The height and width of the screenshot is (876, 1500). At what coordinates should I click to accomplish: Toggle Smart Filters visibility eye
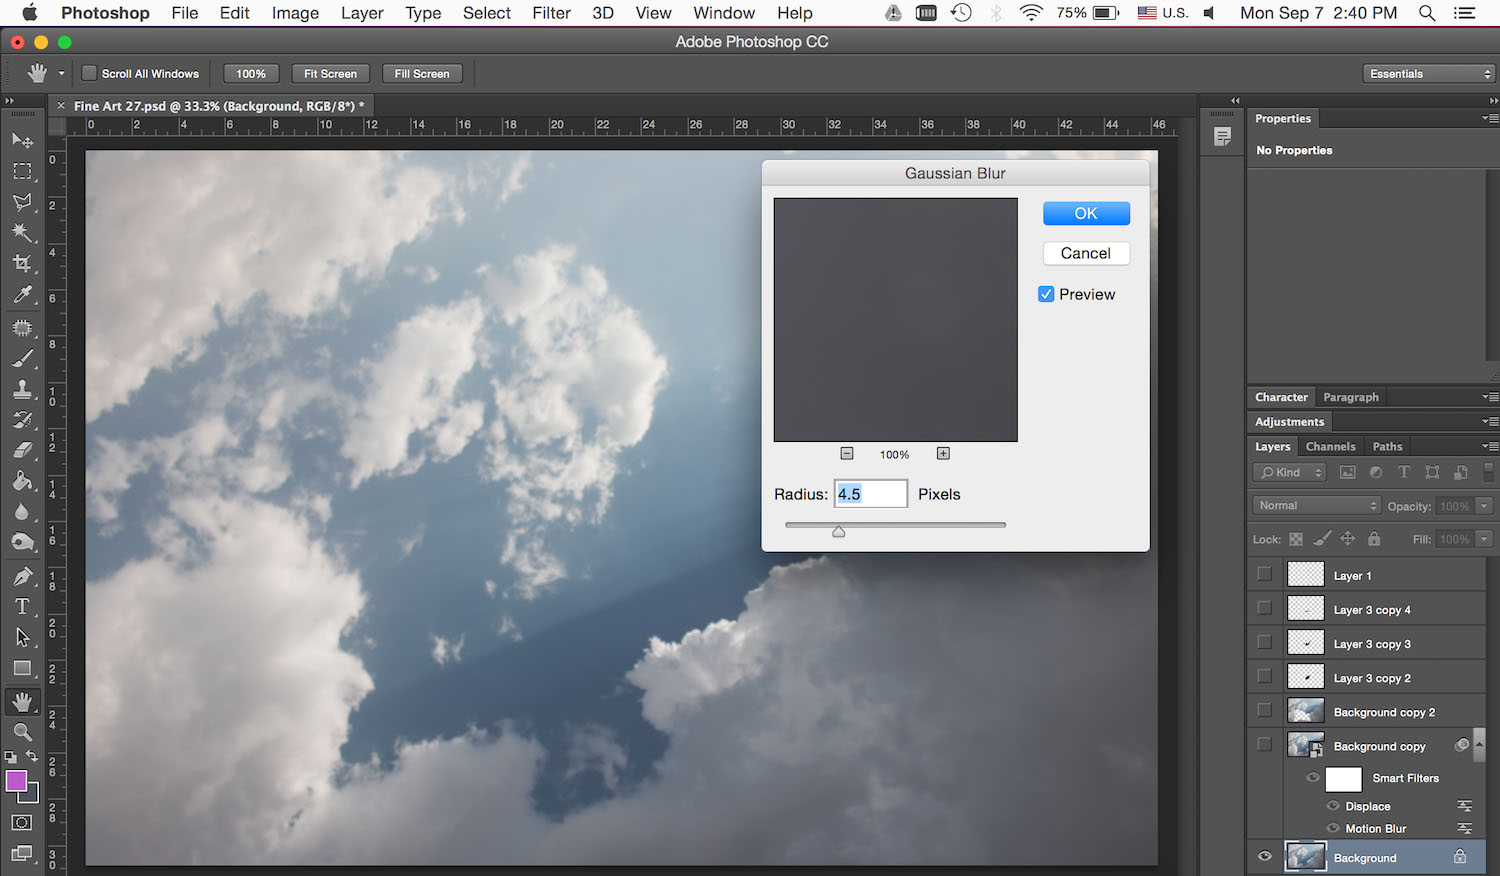click(x=1313, y=778)
